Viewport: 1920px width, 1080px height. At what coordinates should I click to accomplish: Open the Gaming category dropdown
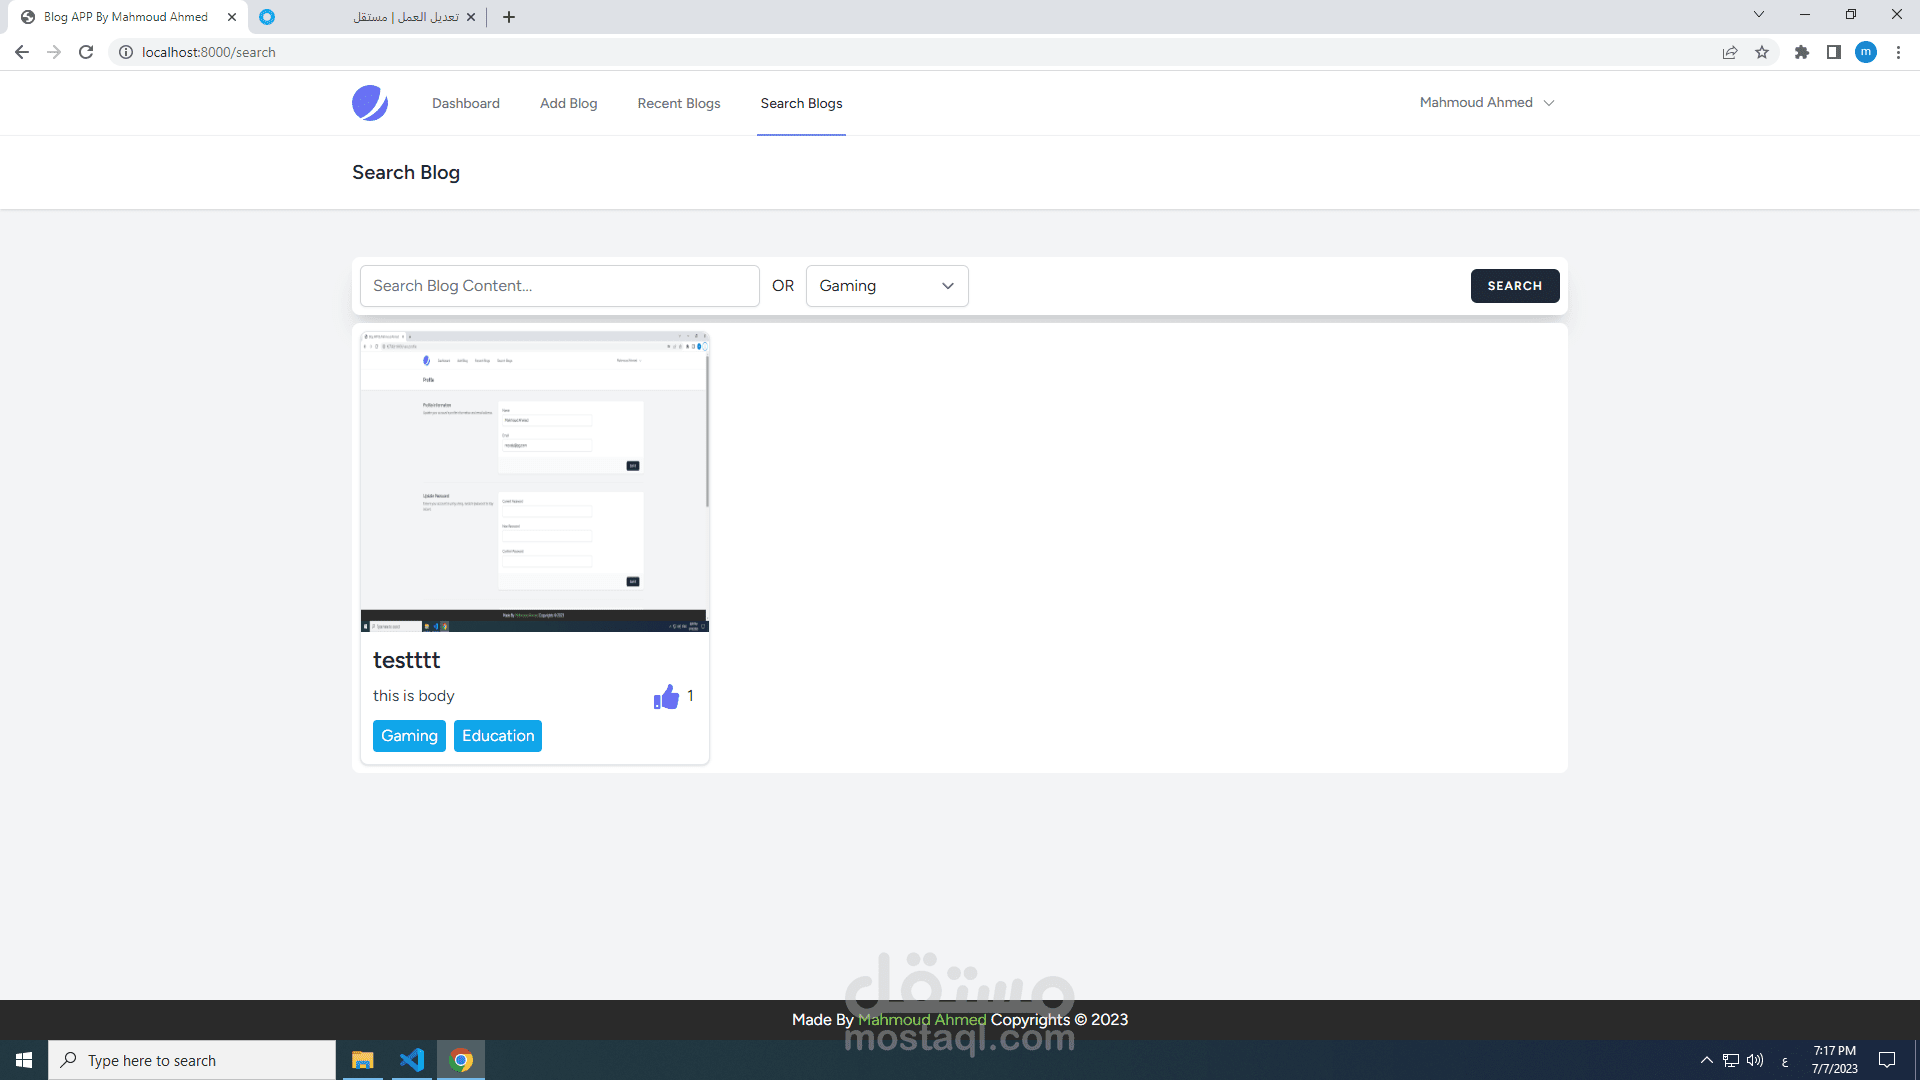point(886,286)
